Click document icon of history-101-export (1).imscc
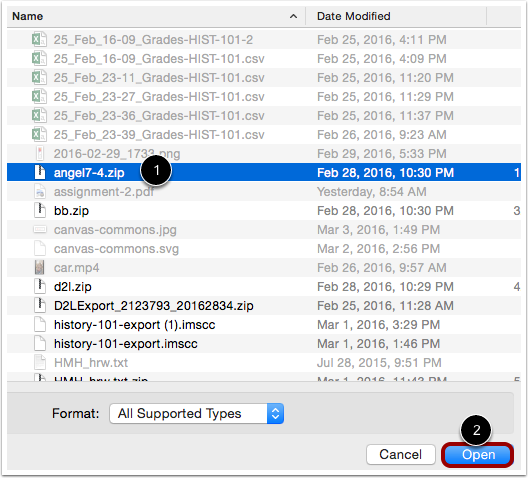Viewport: 528px width, 478px height. pyautogui.click(x=40, y=324)
